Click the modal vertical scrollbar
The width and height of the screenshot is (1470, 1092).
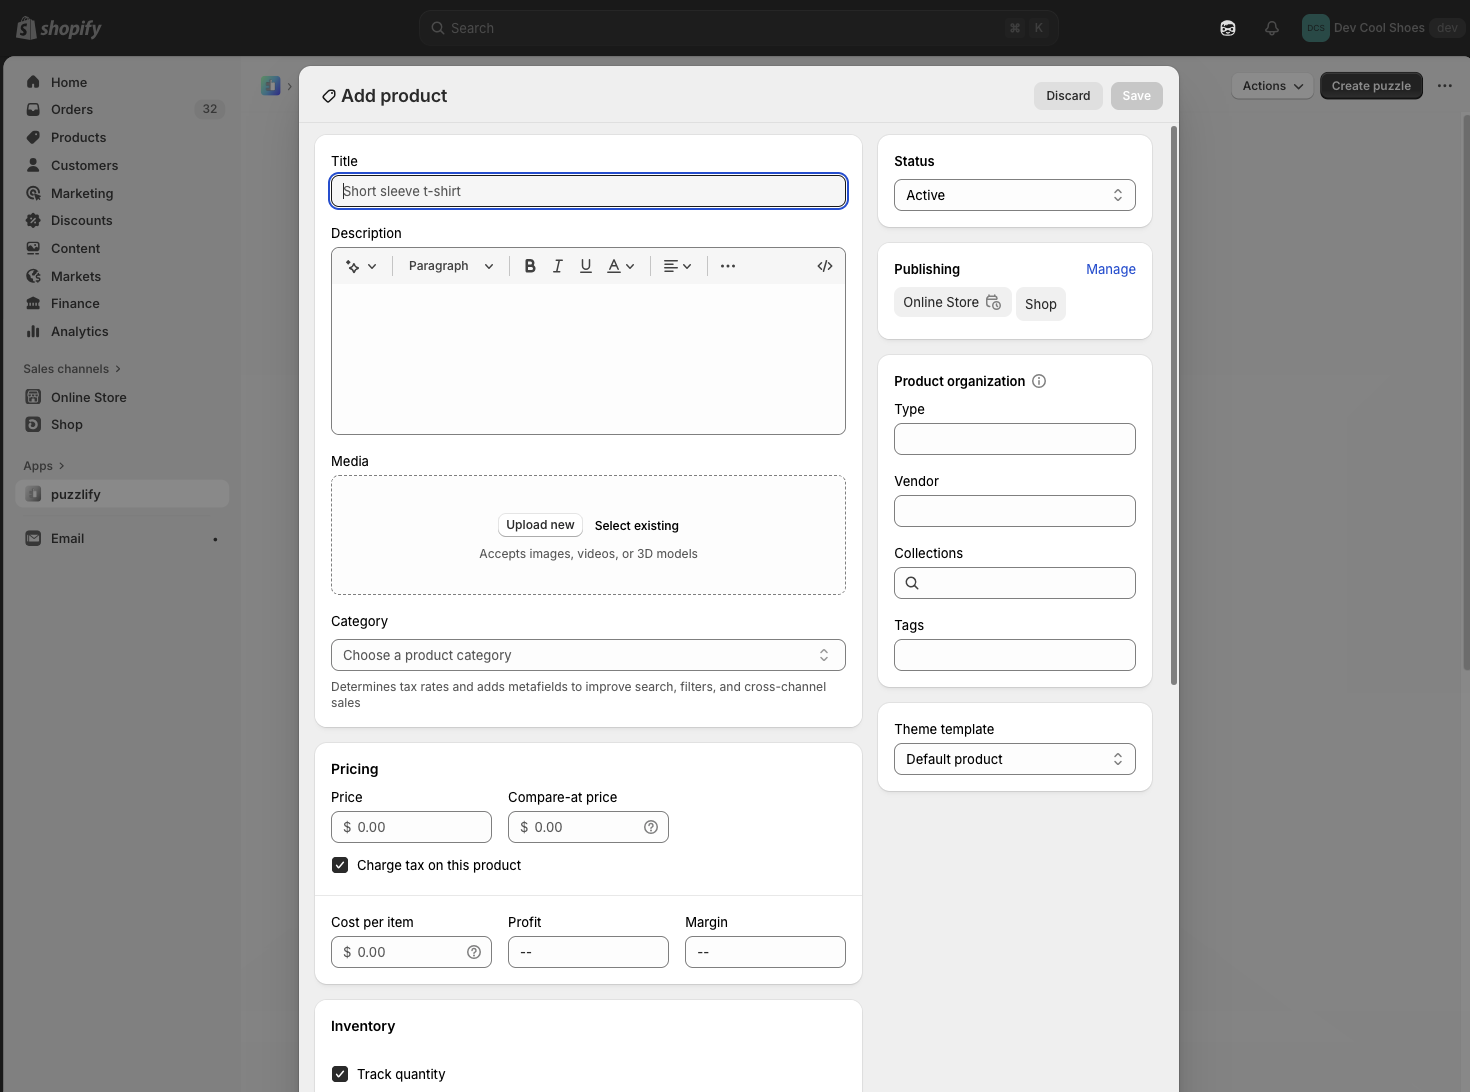click(1174, 405)
